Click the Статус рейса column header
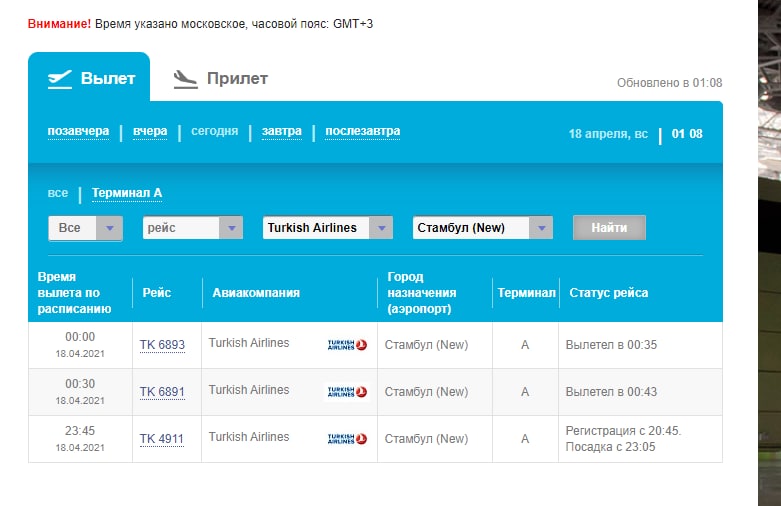Image resolution: width=781 pixels, height=506 pixels. (609, 293)
